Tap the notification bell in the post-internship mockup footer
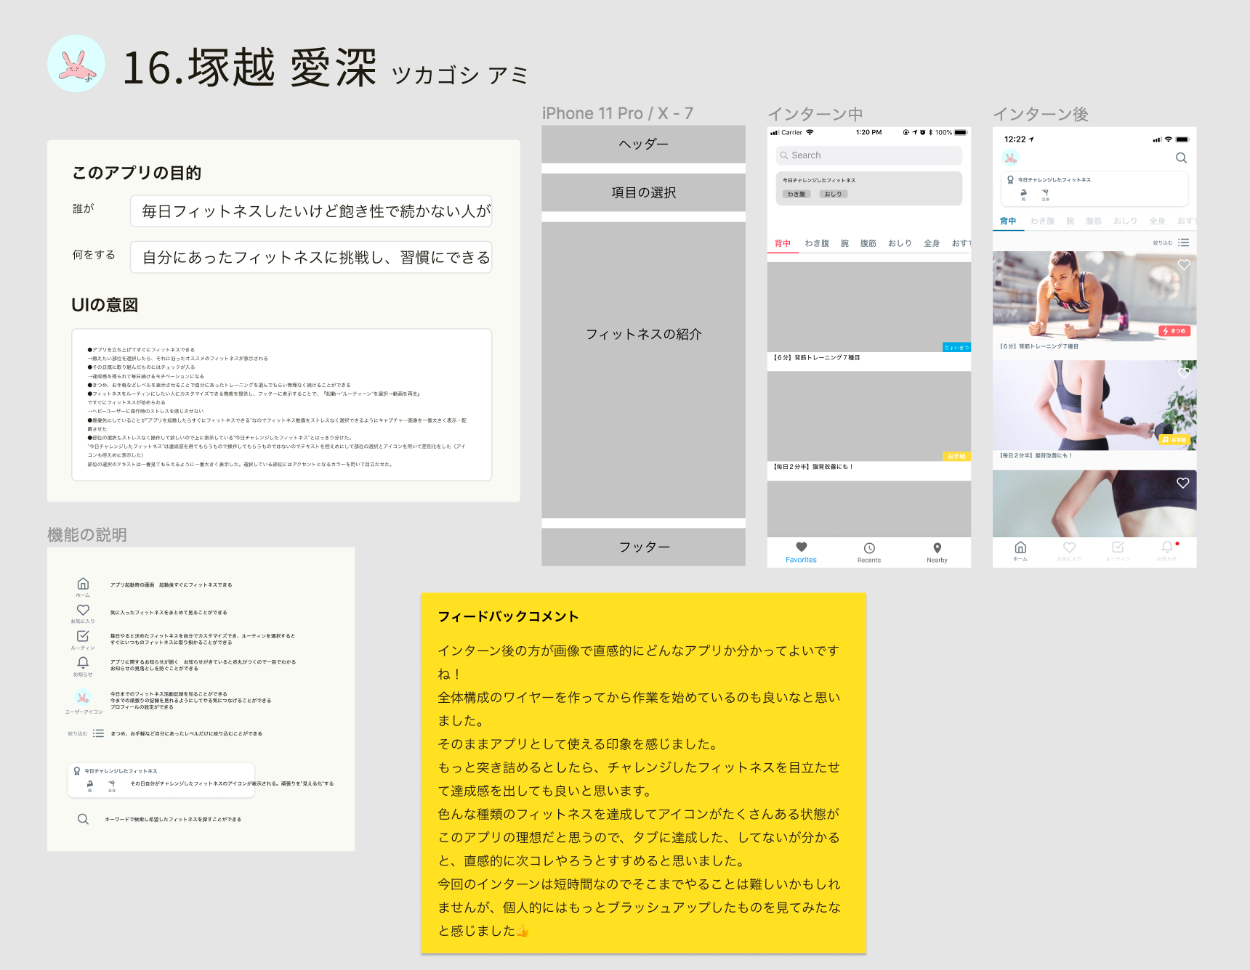1250x970 pixels. tap(1167, 548)
